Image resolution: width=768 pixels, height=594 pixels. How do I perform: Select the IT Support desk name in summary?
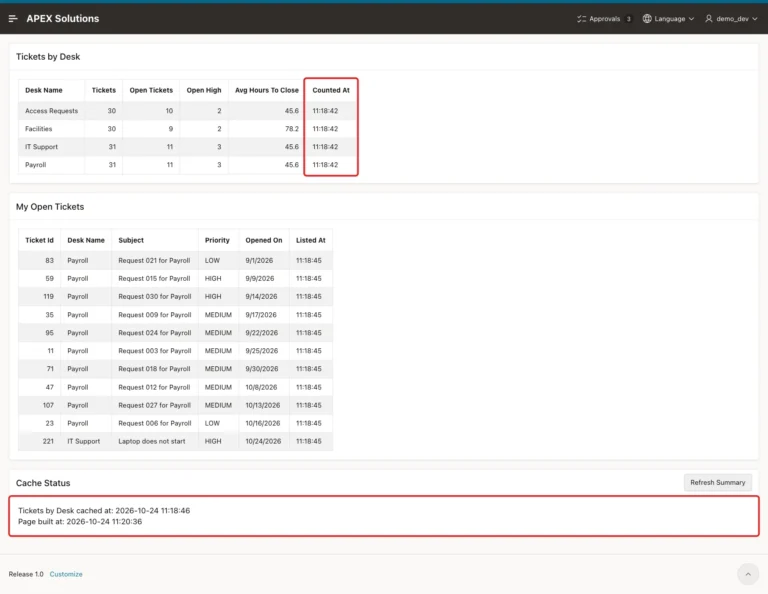point(41,147)
